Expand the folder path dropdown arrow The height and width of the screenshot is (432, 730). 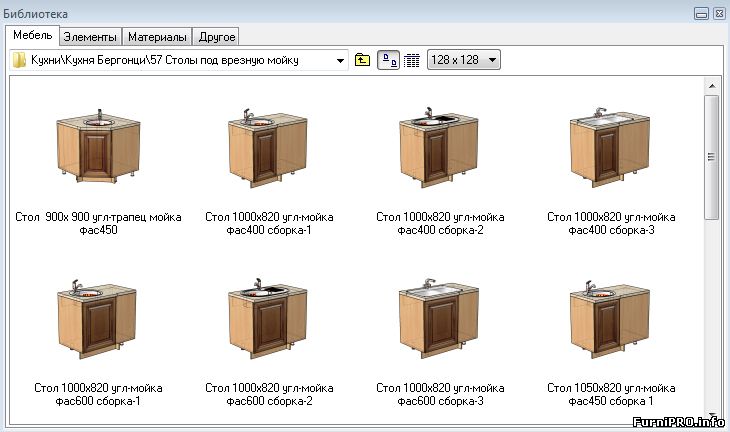click(x=341, y=60)
